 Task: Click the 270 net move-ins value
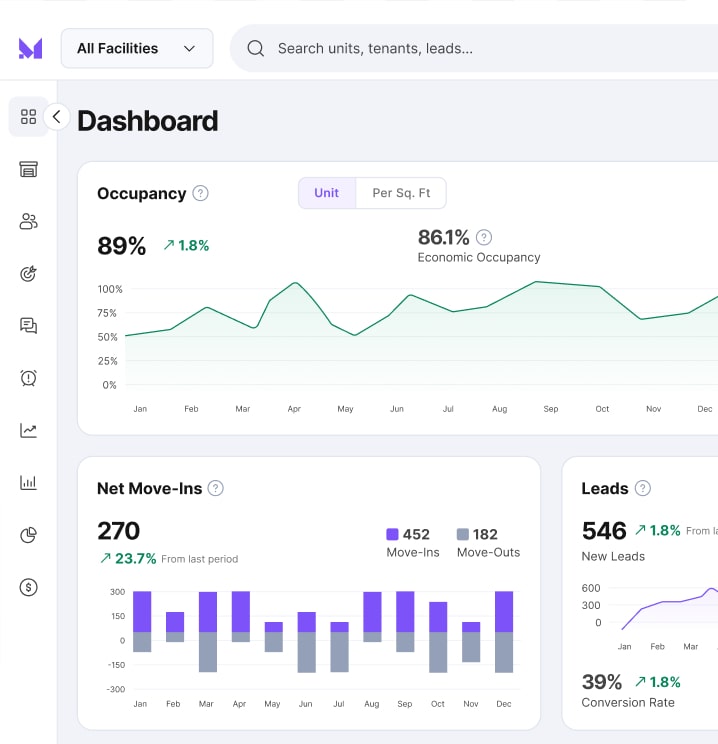click(119, 531)
